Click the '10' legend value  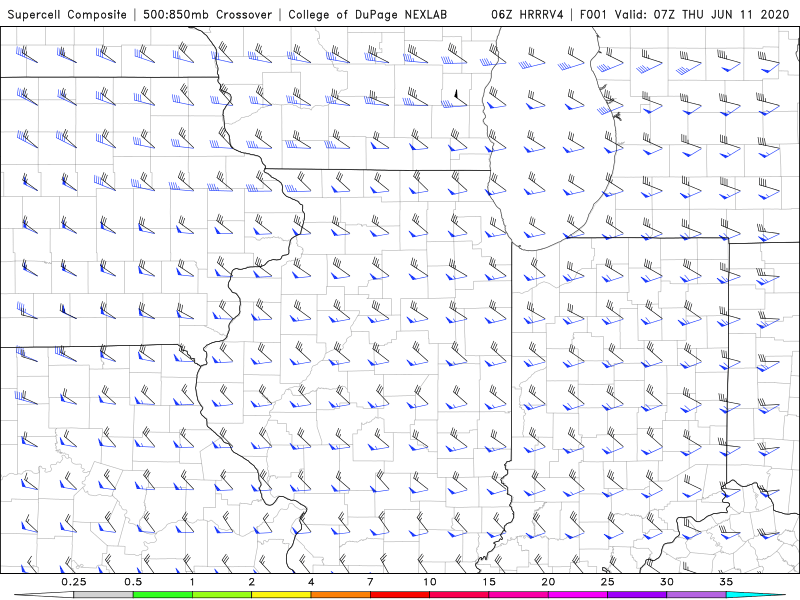click(x=430, y=582)
